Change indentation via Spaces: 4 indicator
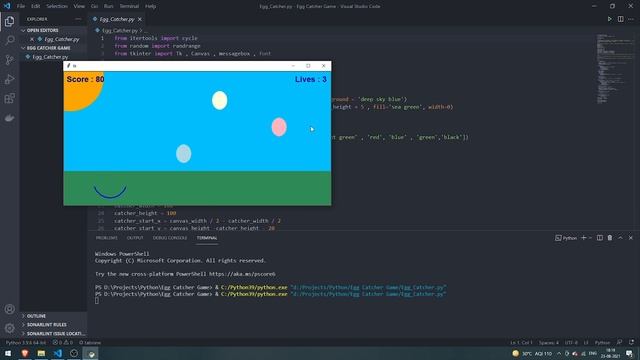Viewport: 640px width, 360px height. click(549, 343)
